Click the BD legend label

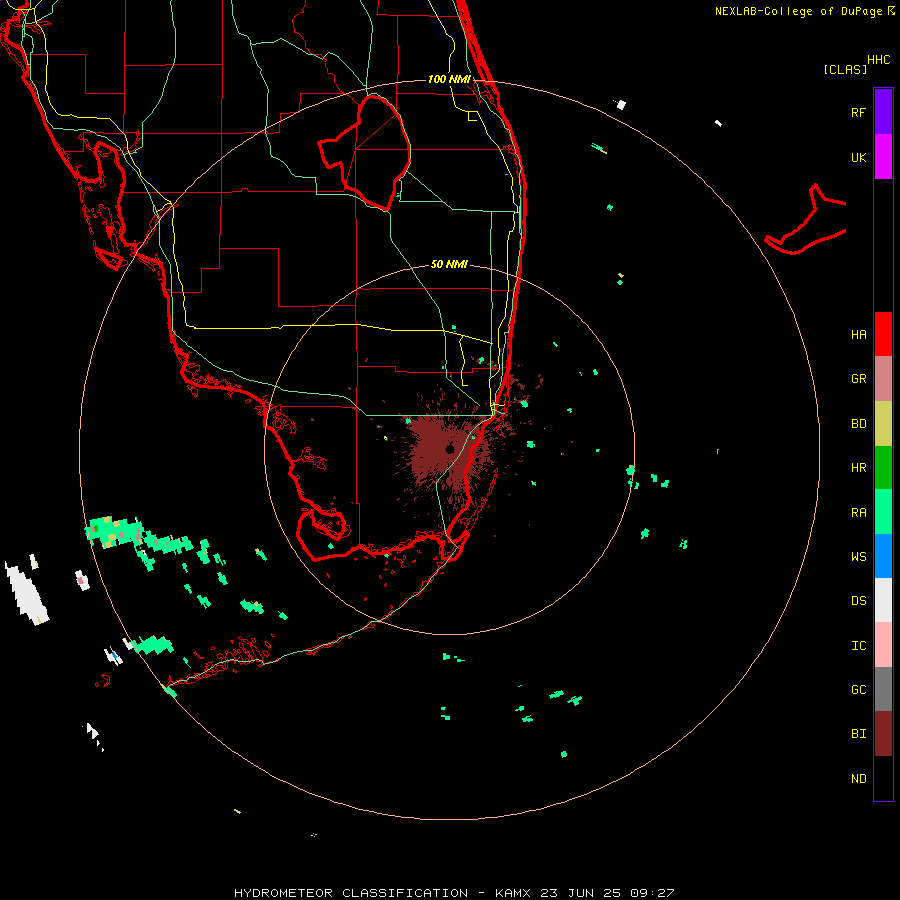tap(858, 424)
